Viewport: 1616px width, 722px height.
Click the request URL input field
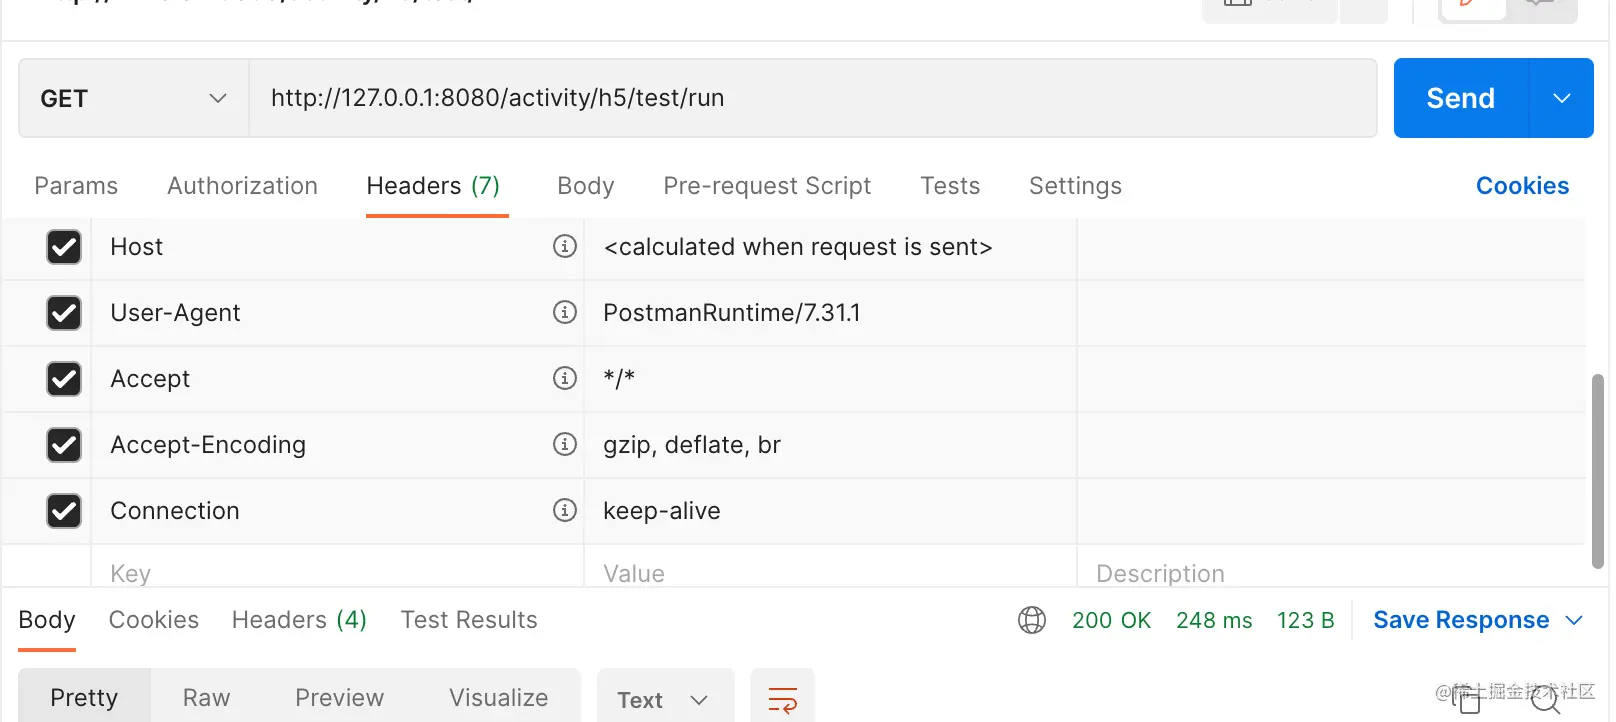(x=812, y=98)
